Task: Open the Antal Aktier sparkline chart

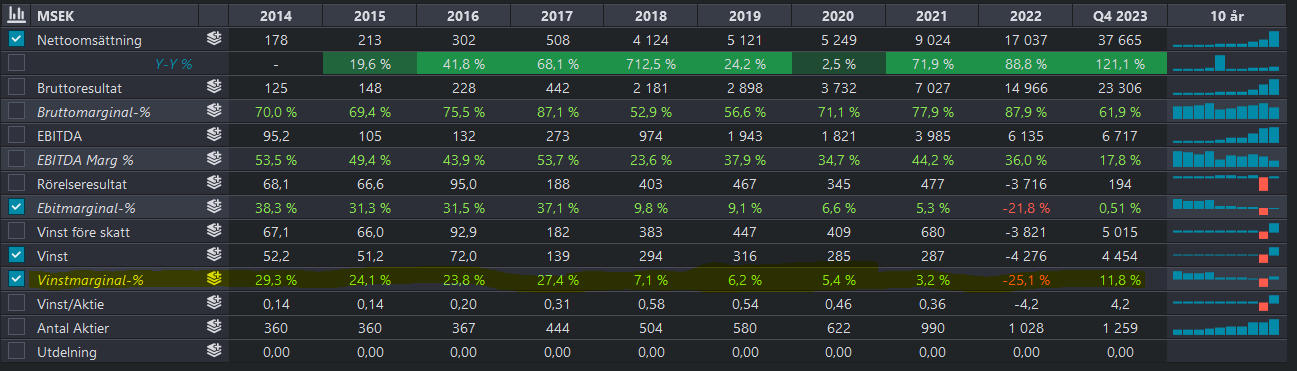Action: point(1226,327)
